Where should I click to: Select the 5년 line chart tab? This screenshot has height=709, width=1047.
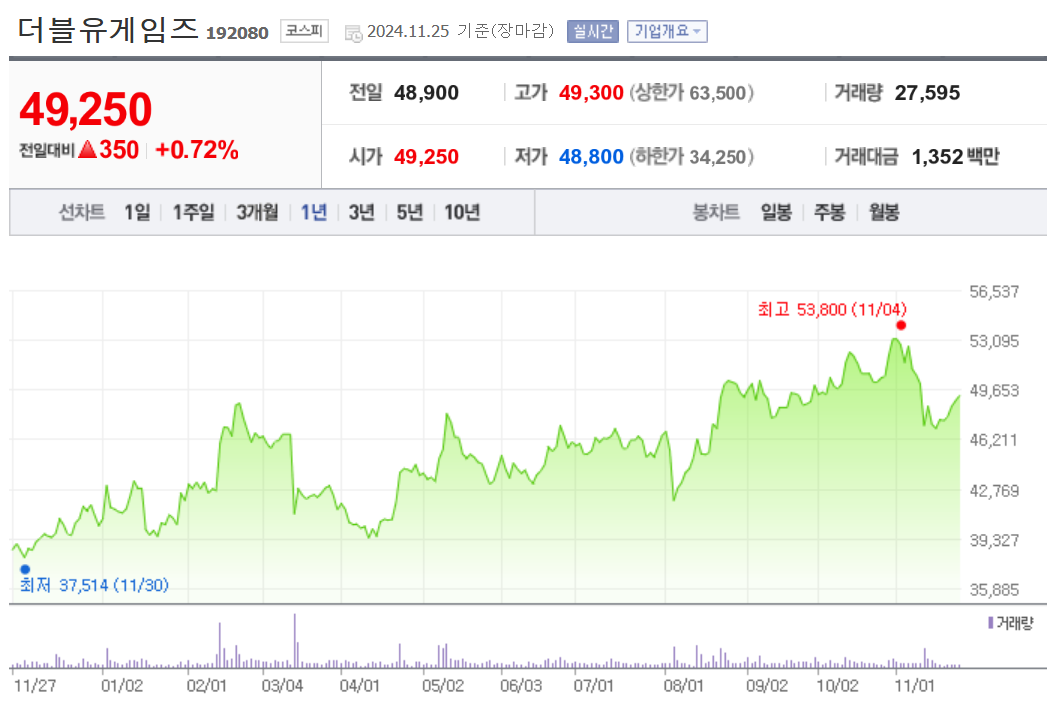coord(410,212)
